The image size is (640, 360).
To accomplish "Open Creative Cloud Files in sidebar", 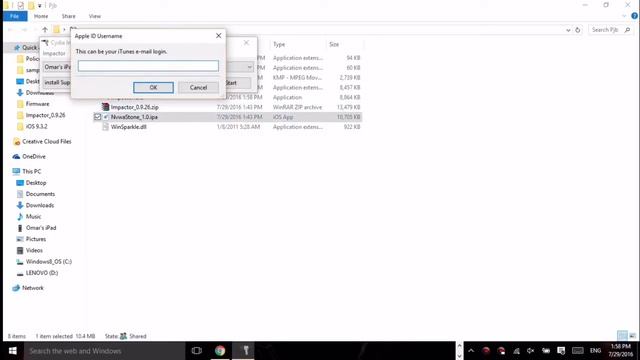I will click(47, 142).
